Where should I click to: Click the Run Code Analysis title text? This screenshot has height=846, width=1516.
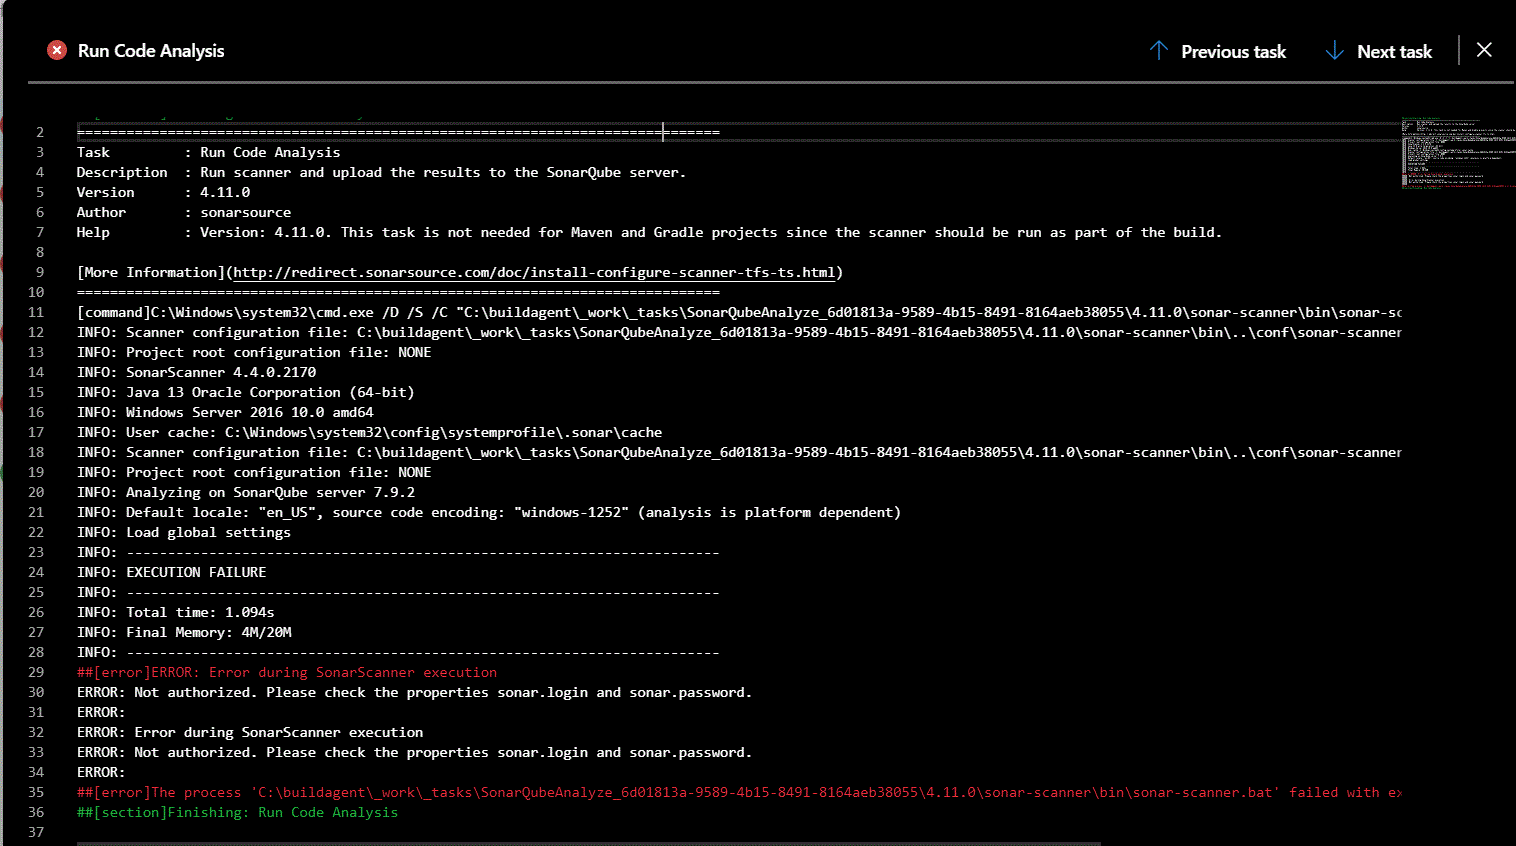coord(151,51)
